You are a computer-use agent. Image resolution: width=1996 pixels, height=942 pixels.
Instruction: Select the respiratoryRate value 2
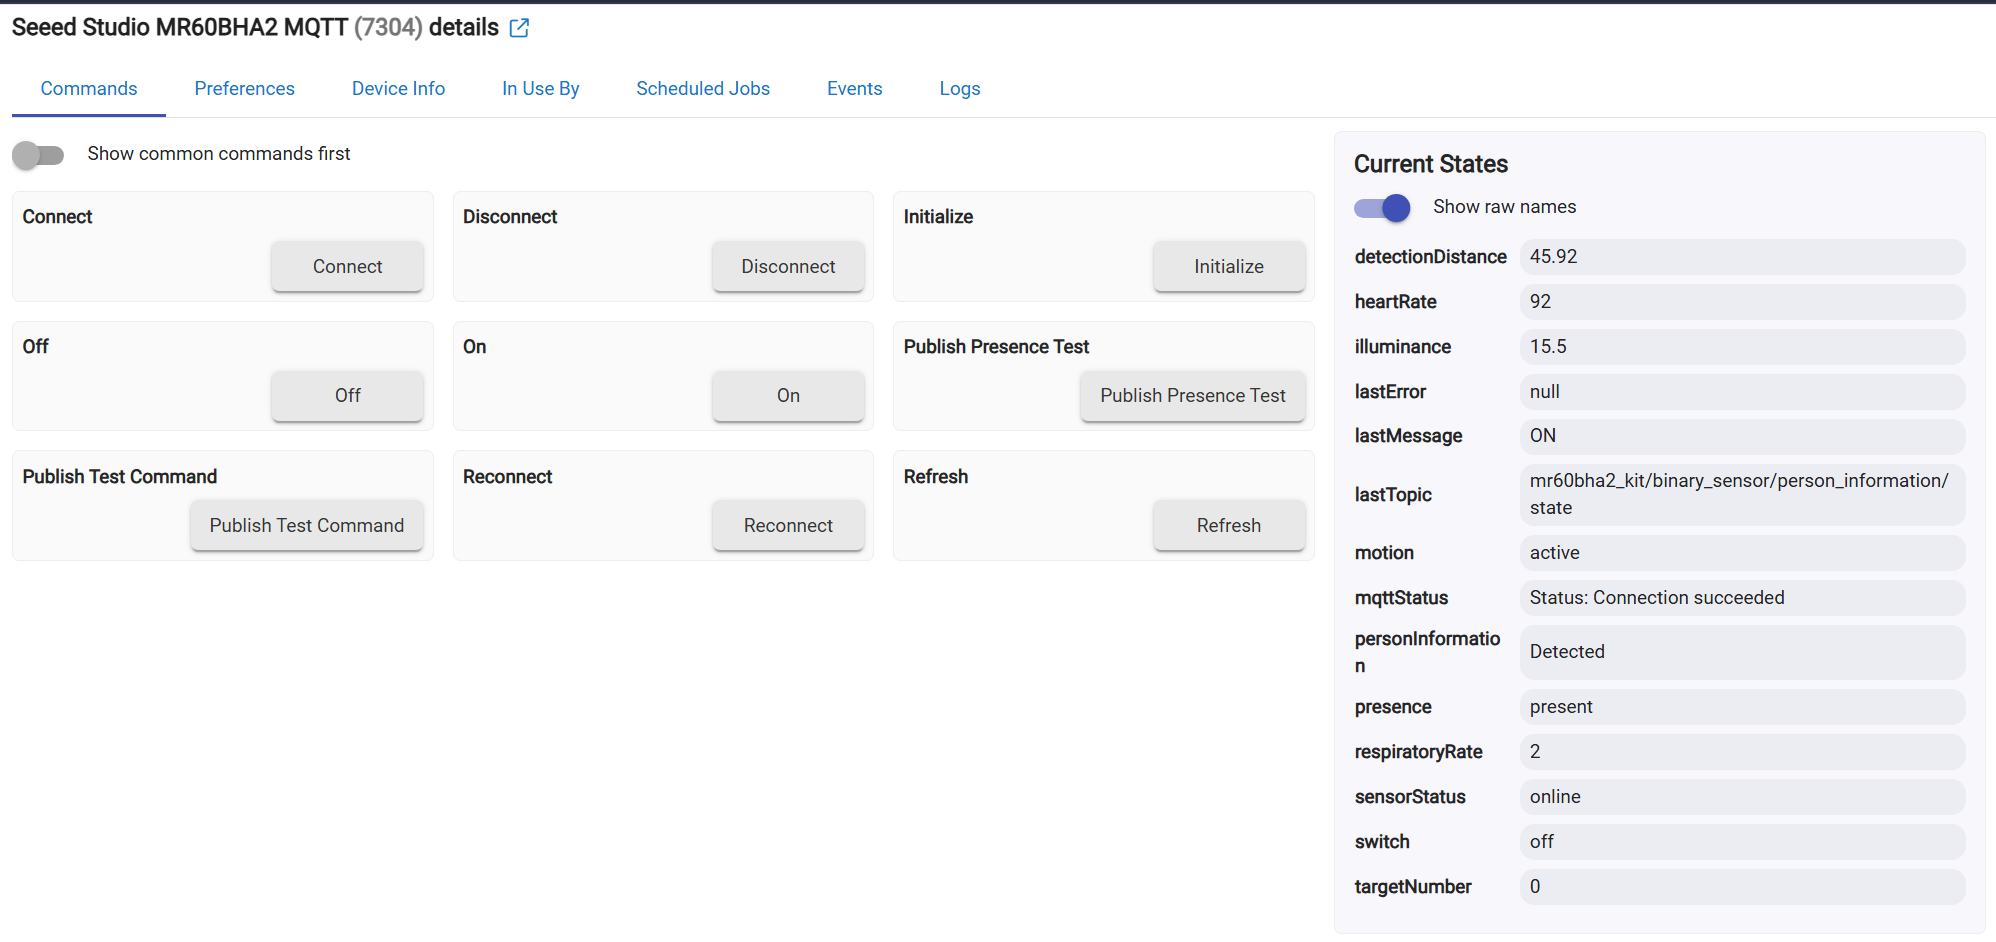point(1742,752)
